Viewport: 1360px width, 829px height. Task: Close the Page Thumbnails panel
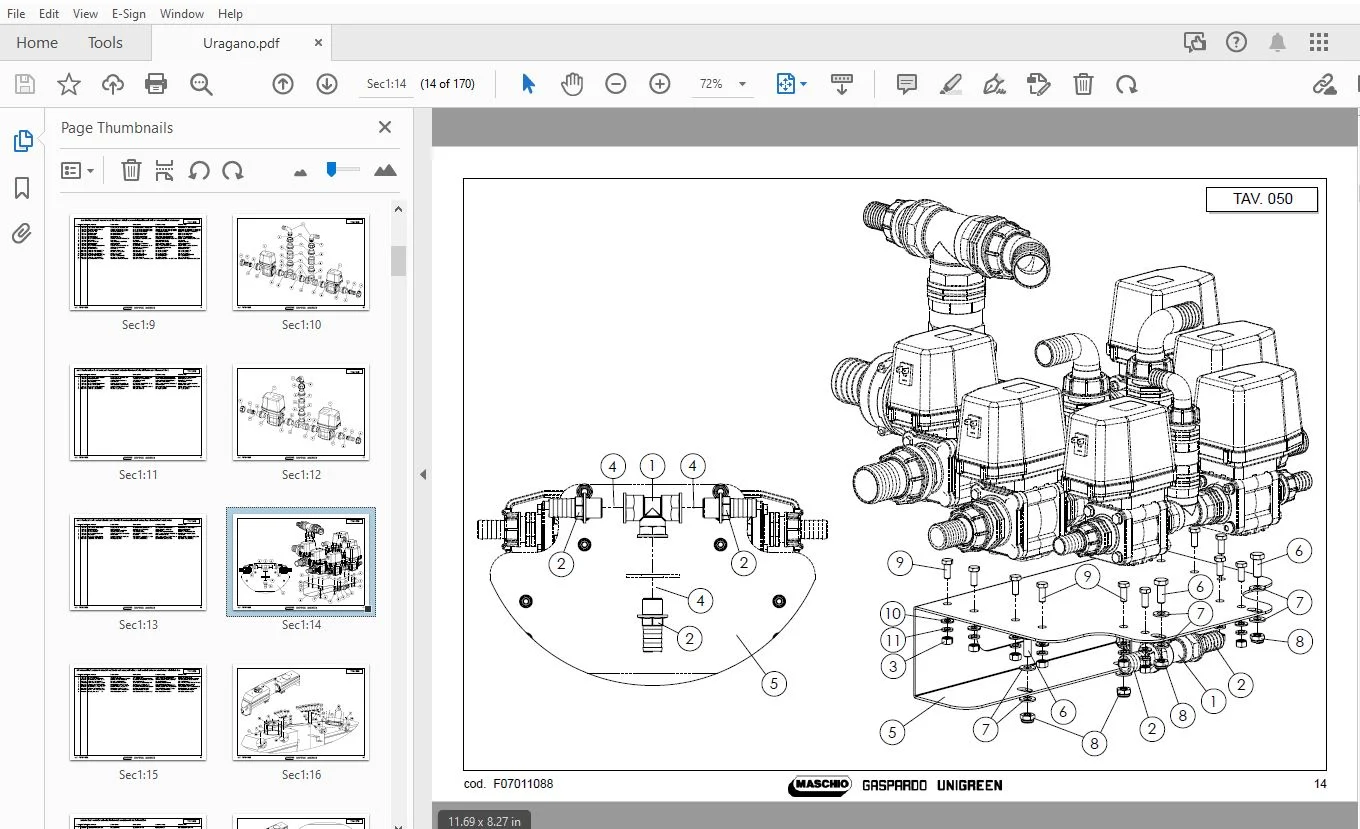point(385,127)
